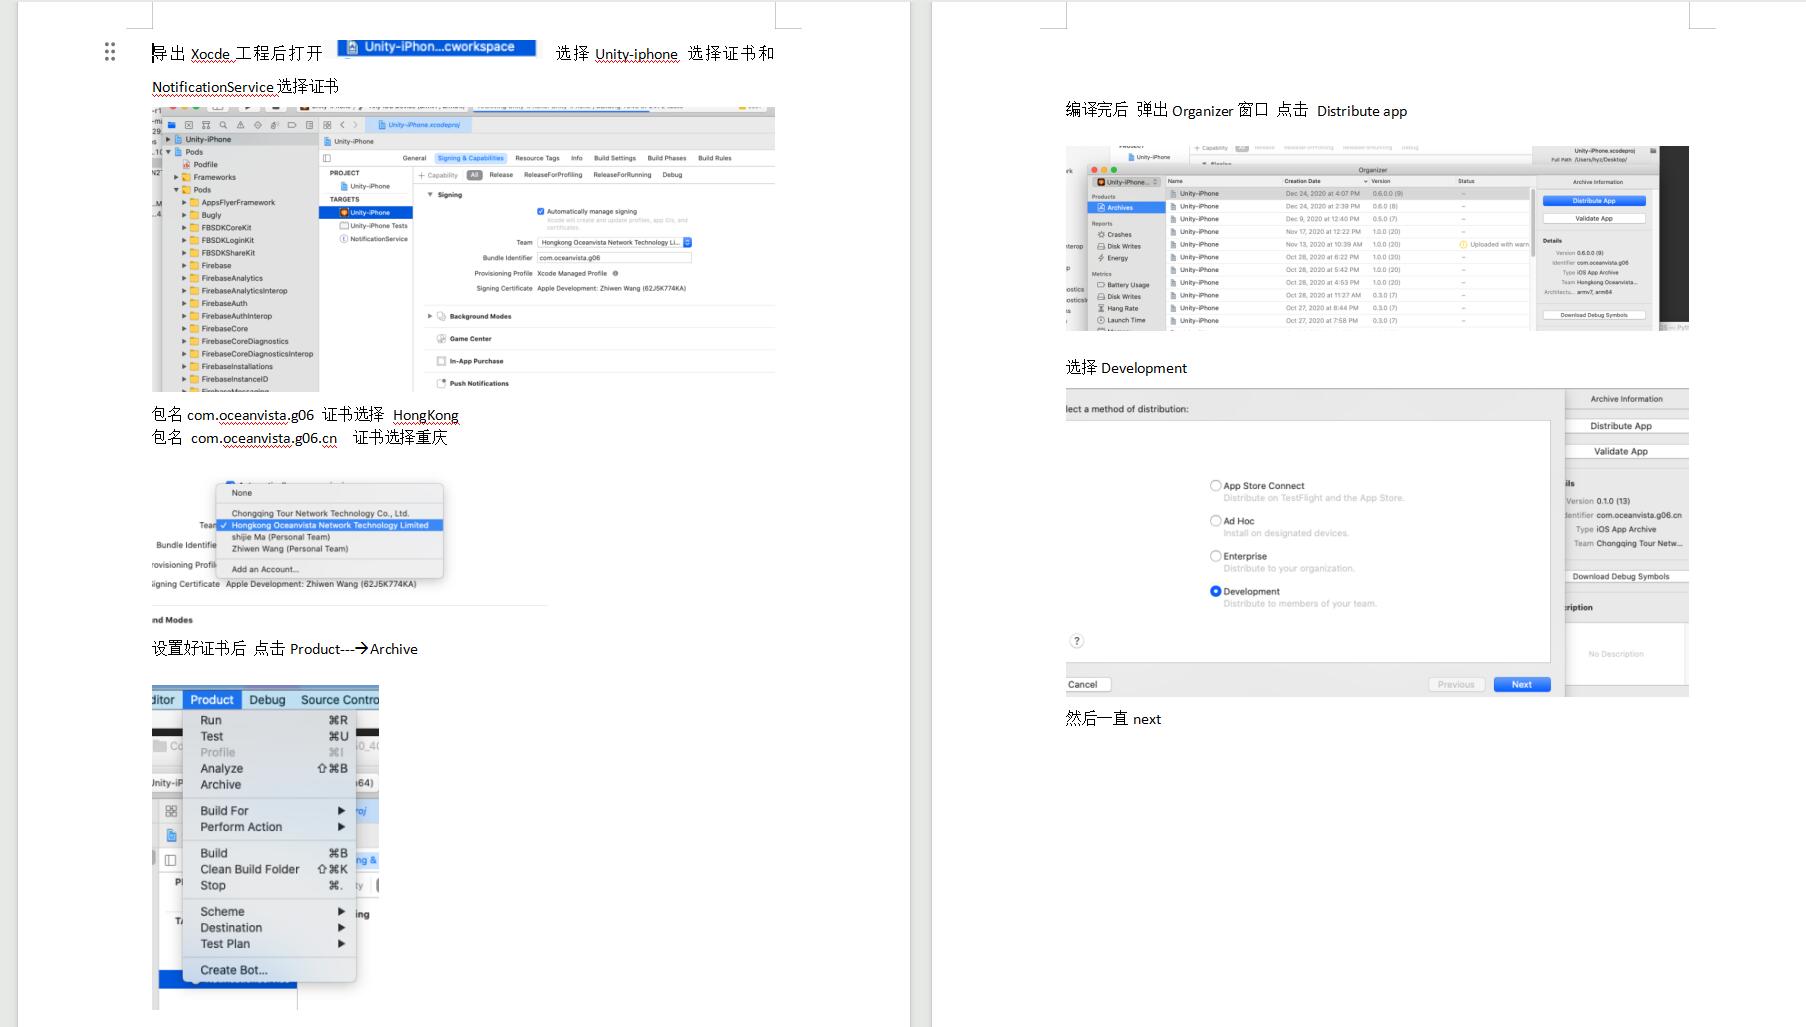Open the Breakpoint navigator tag icon
Image resolution: width=1806 pixels, height=1027 pixels.
click(292, 125)
